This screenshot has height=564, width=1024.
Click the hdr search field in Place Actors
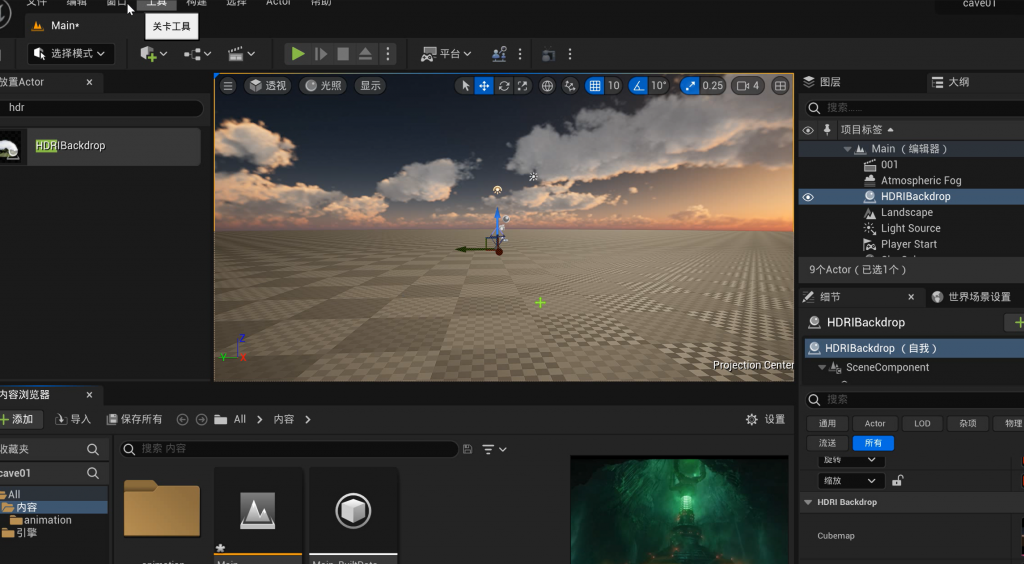tap(101, 108)
